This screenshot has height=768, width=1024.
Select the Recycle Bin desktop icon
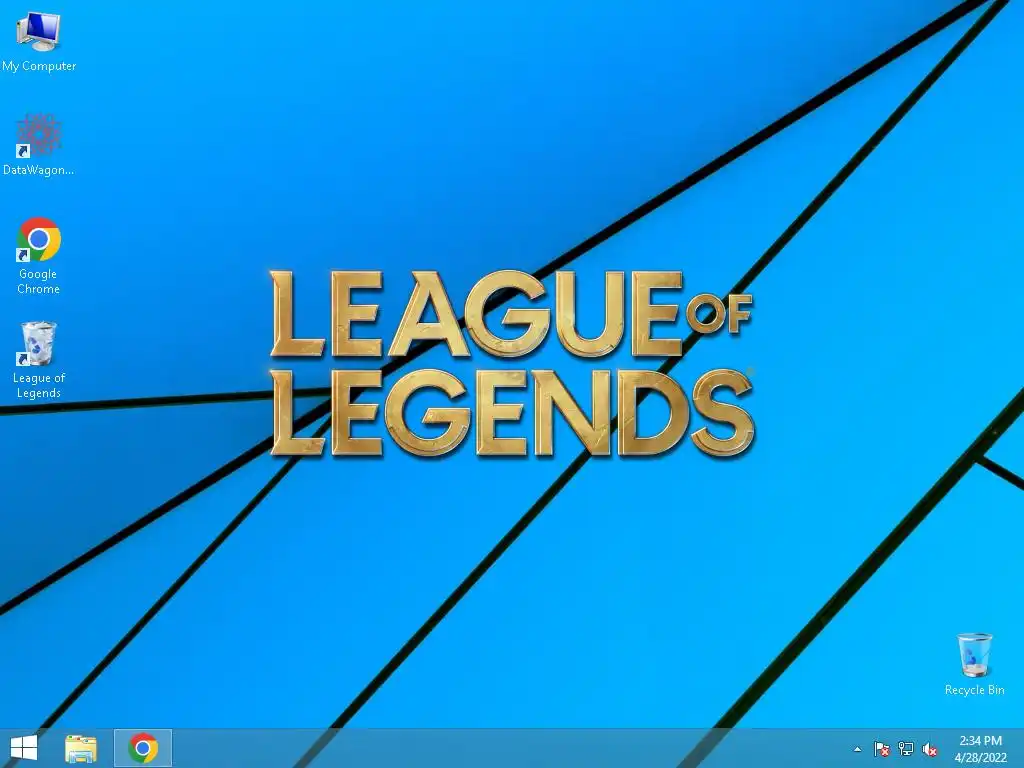pyautogui.click(x=974, y=664)
